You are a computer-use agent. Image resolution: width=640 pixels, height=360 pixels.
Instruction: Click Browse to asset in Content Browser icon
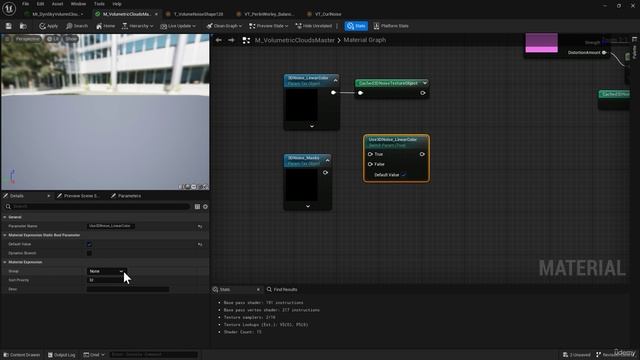point(23,26)
